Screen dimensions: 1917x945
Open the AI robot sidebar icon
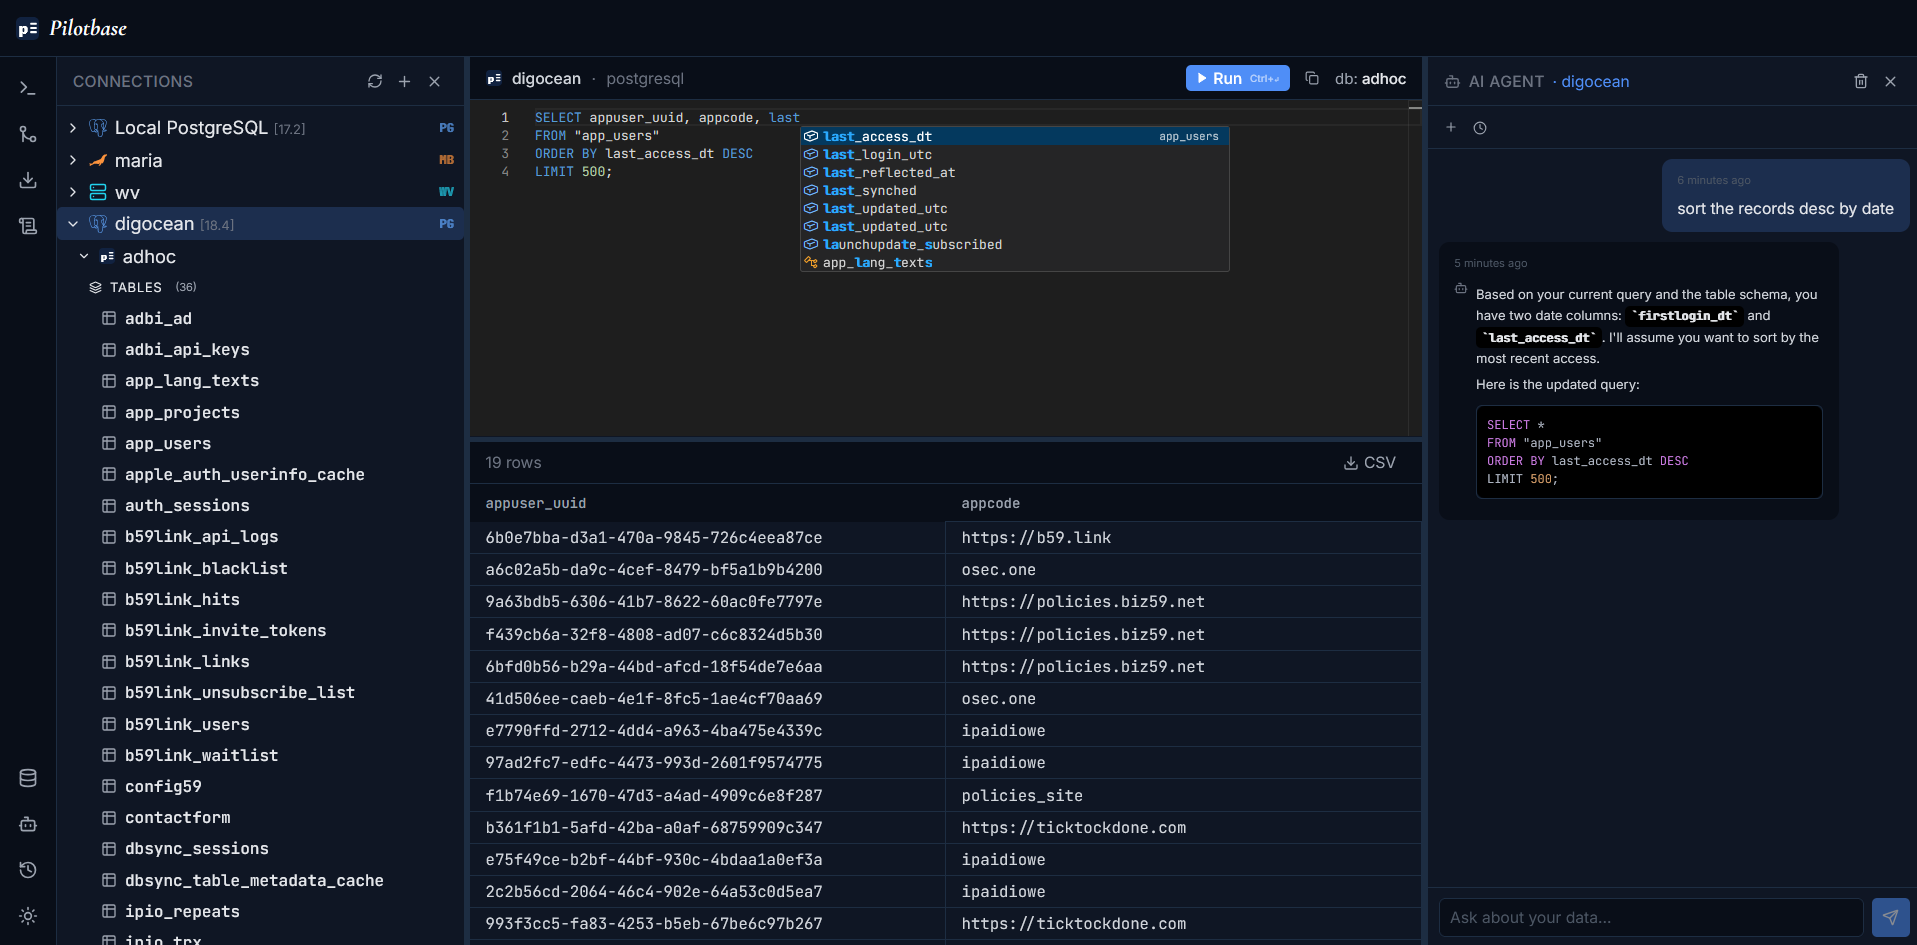click(28, 824)
